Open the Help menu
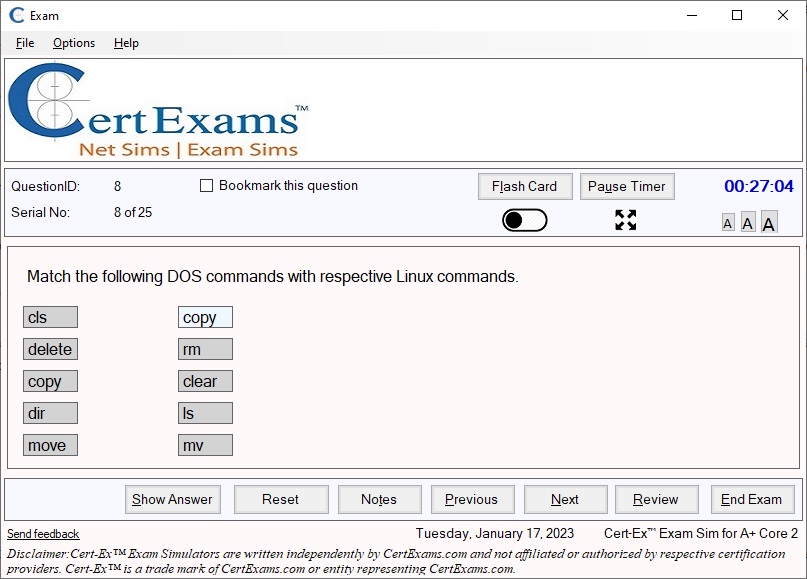The image size is (807, 579). coord(126,43)
